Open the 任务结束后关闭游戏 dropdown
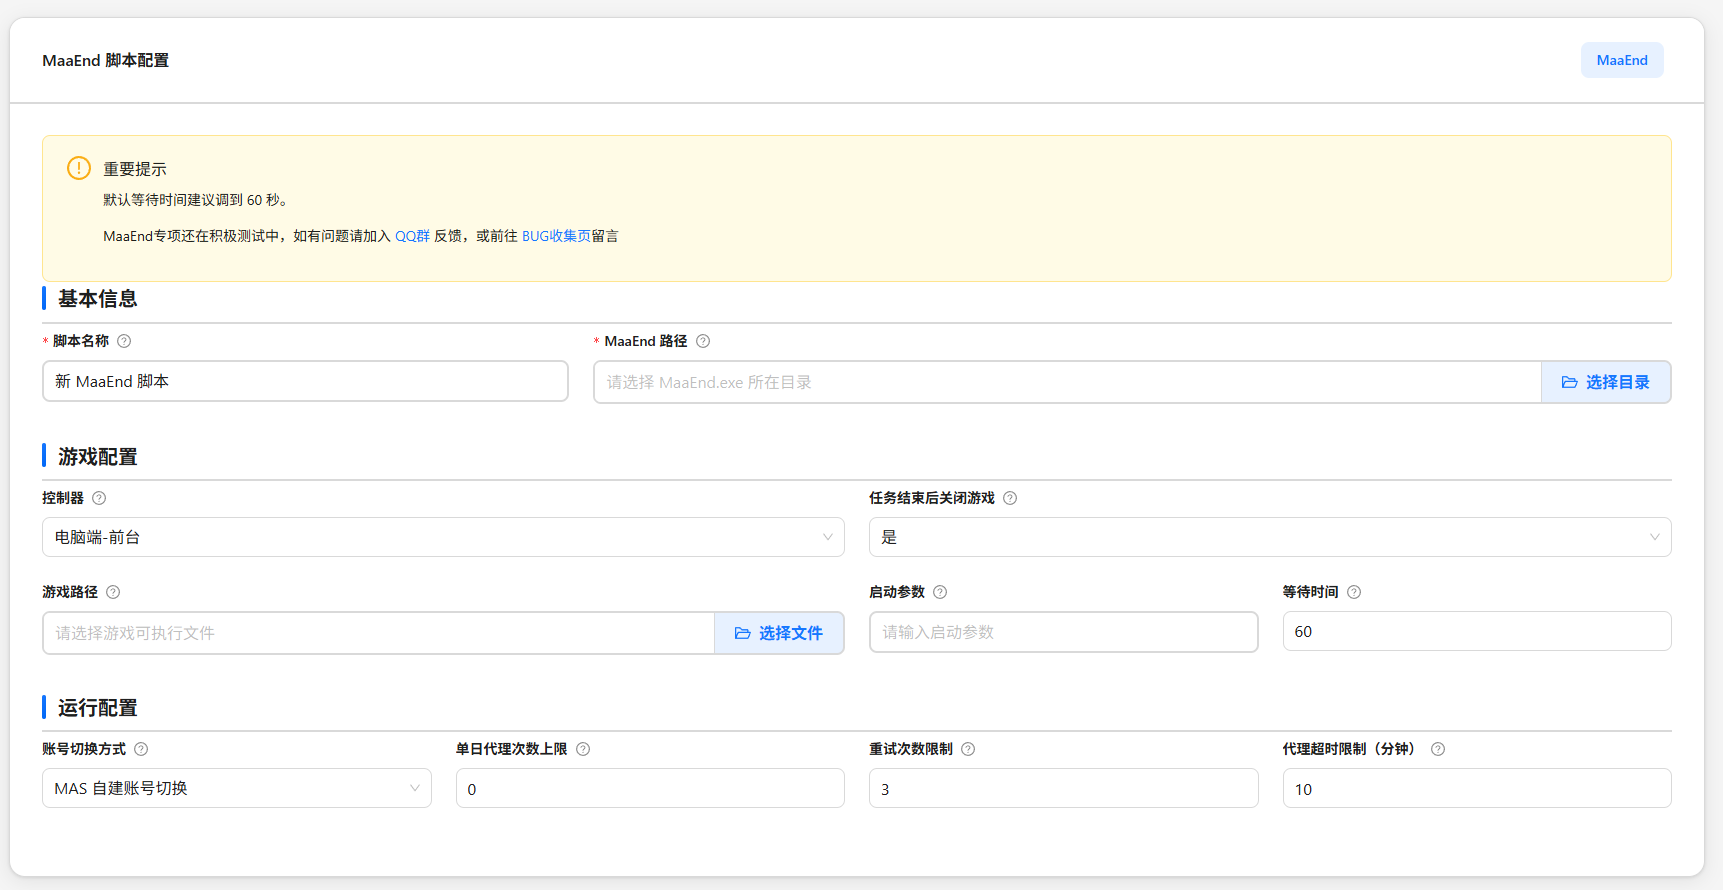This screenshot has width=1723, height=890. click(x=1270, y=537)
